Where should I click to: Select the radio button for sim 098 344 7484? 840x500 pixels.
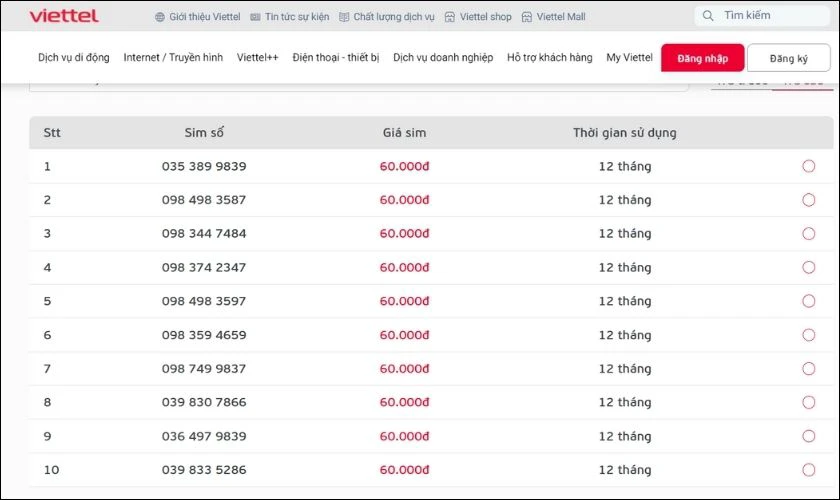(x=808, y=234)
